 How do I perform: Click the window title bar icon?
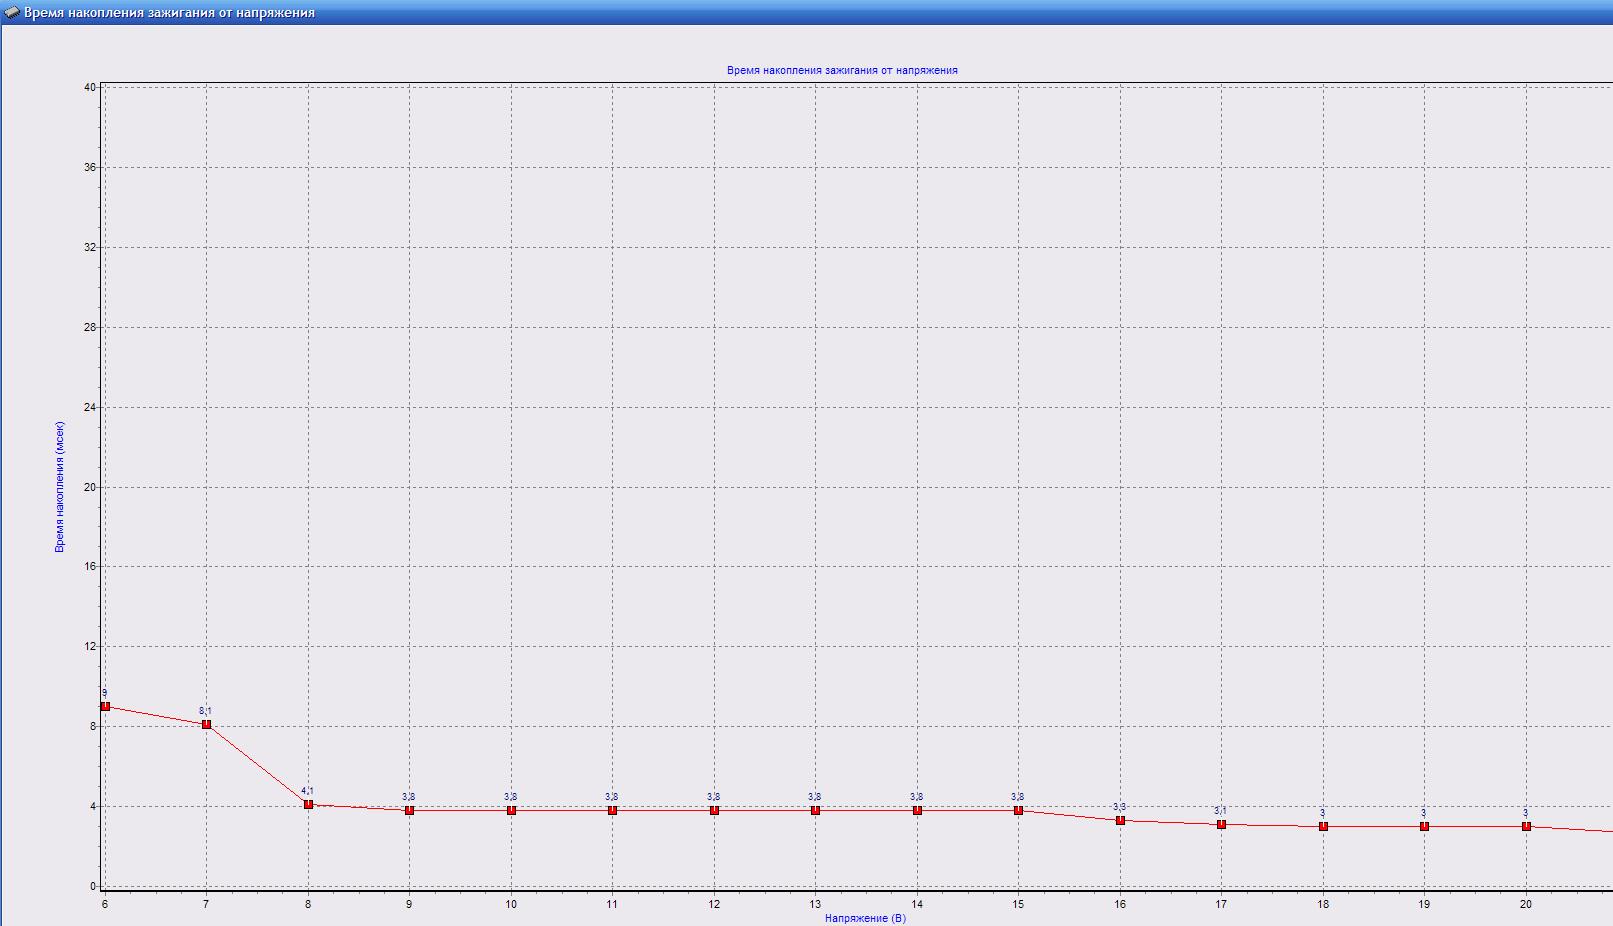(x=12, y=12)
